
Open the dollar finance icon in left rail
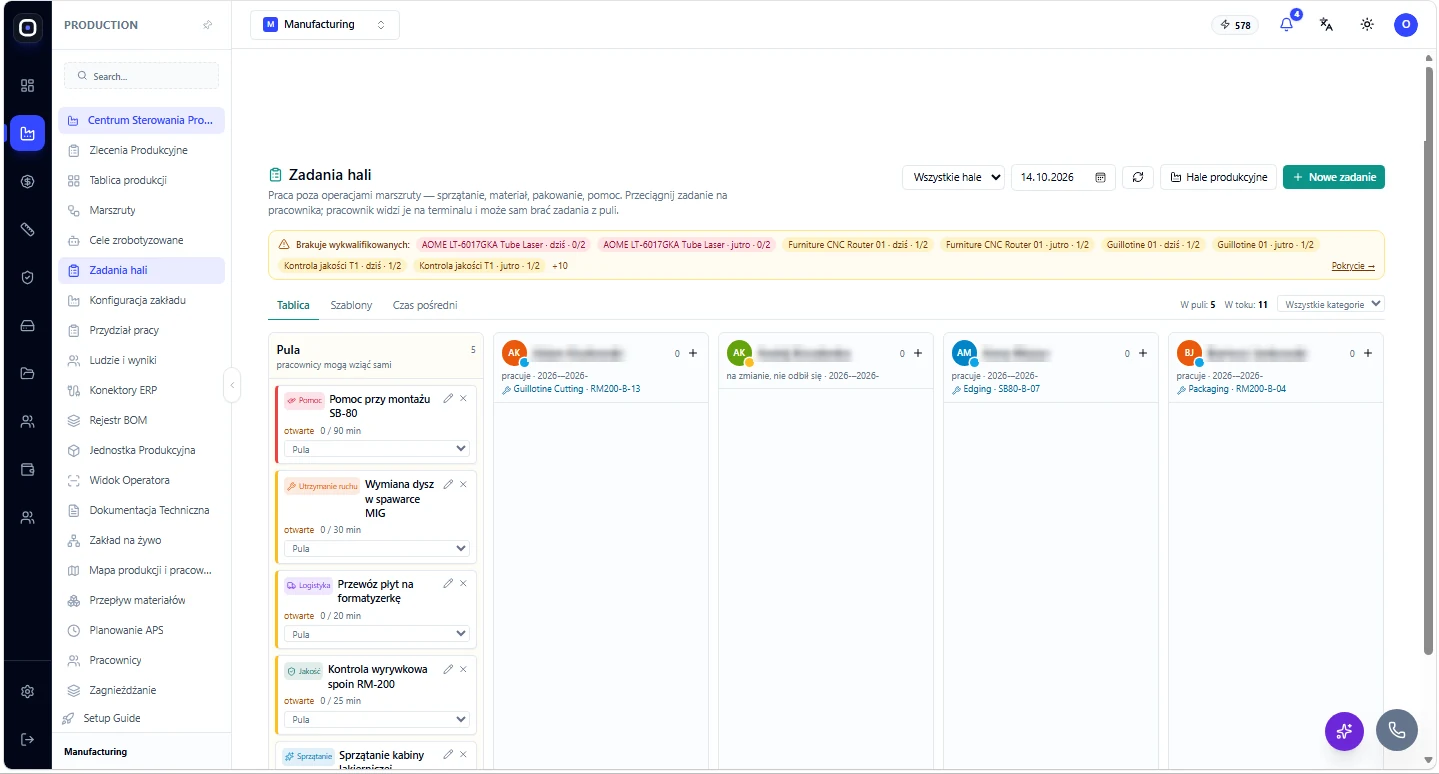(x=27, y=181)
